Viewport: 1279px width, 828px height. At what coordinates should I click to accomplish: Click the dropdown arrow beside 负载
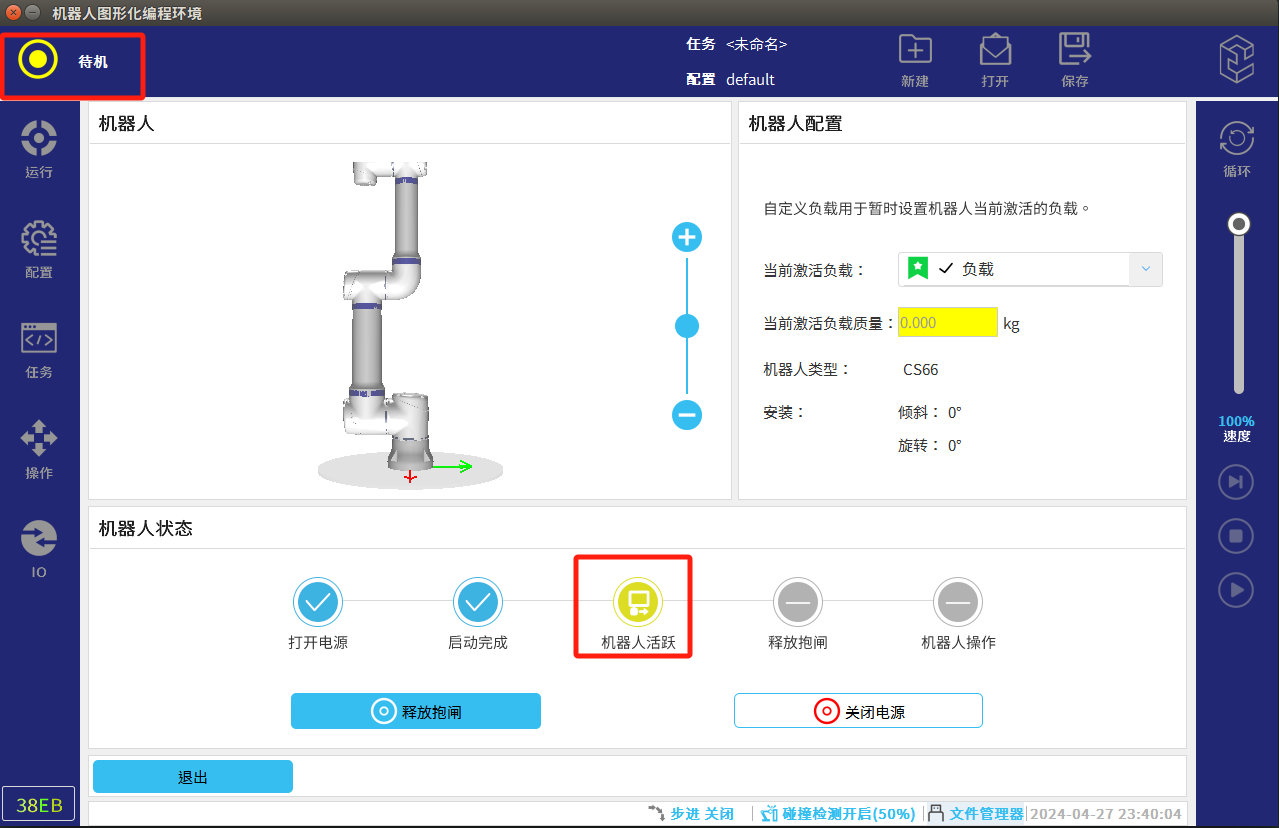pyautogui.click(x=1146, y=269)
